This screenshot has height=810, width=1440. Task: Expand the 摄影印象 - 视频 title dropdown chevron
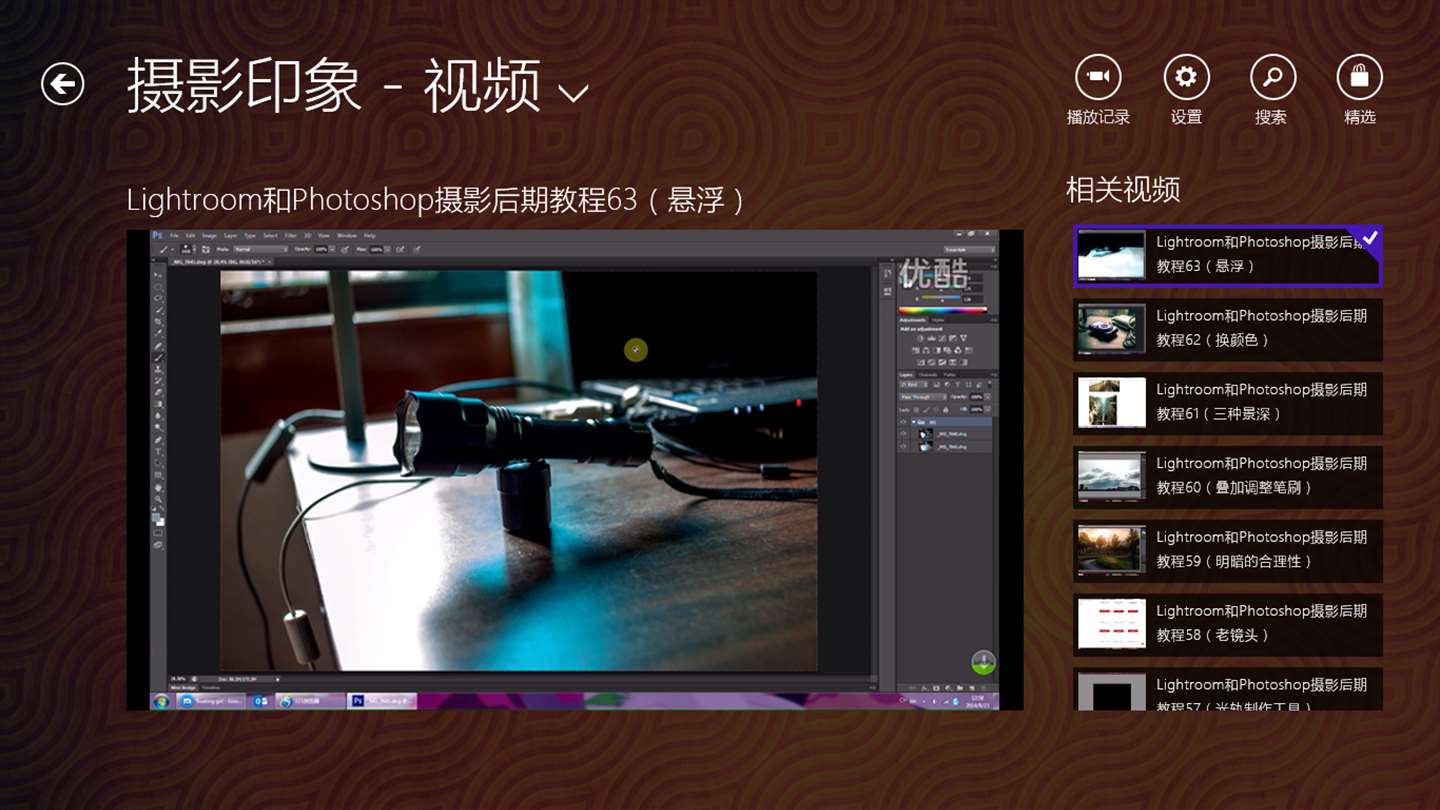click(x=573, y=94)
